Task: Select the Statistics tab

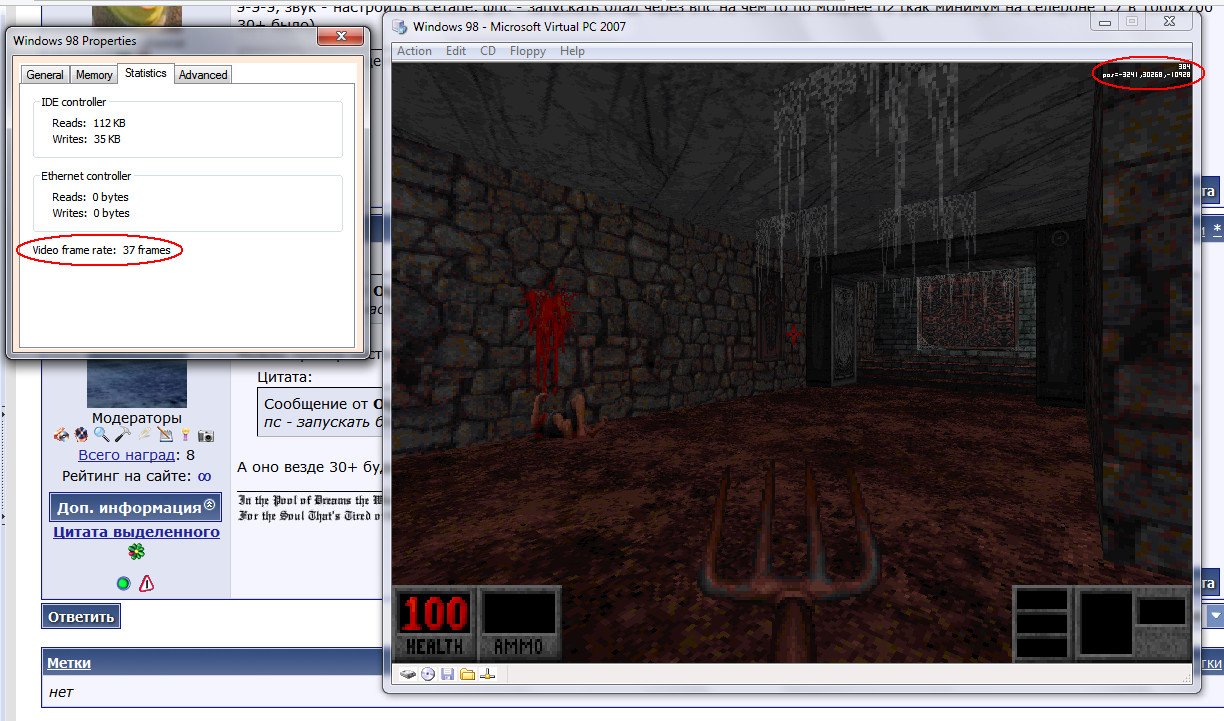Action: click(x=146, y=73)
